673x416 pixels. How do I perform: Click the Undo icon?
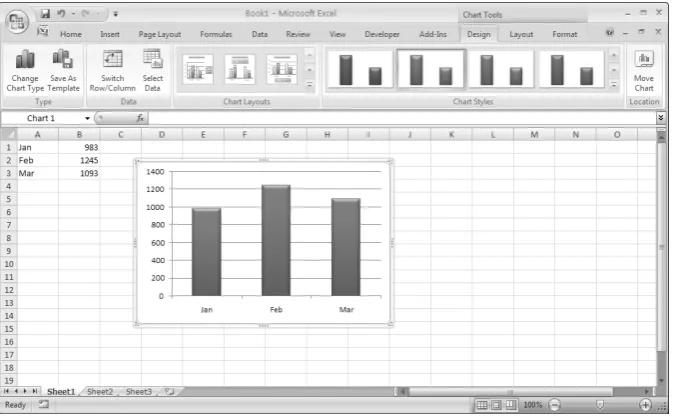point(61,14)
